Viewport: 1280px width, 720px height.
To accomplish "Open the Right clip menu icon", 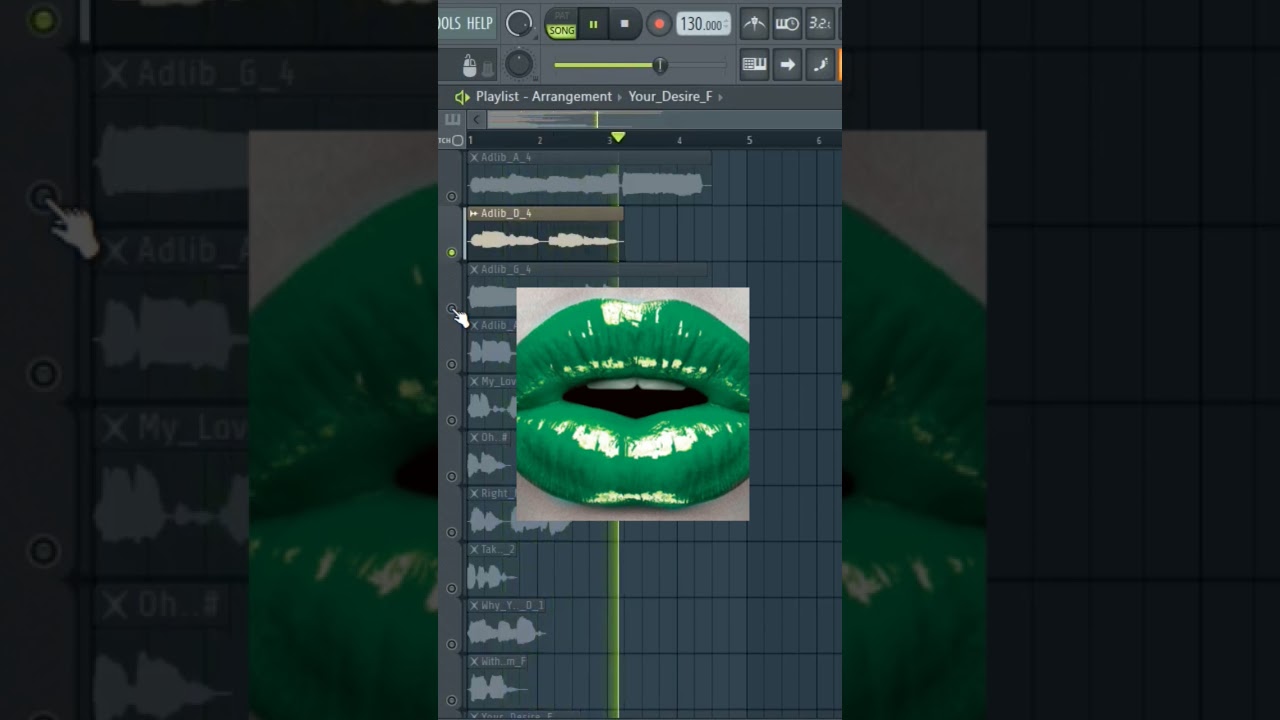I will 474,493.
